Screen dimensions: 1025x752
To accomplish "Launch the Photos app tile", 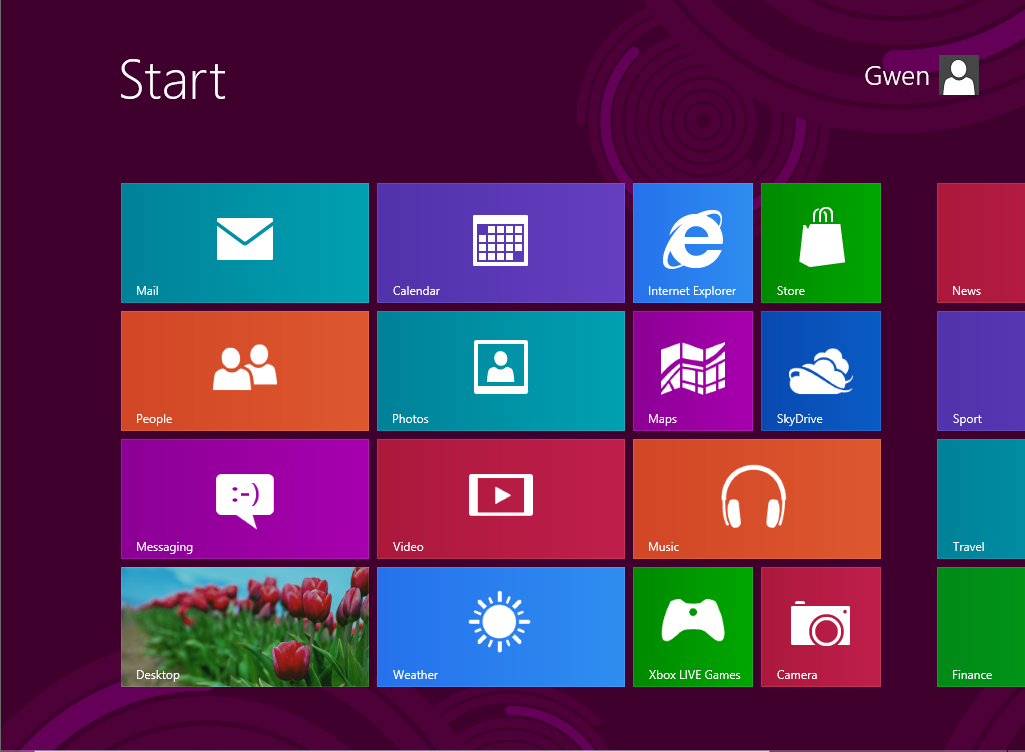I will click(500, 371).
